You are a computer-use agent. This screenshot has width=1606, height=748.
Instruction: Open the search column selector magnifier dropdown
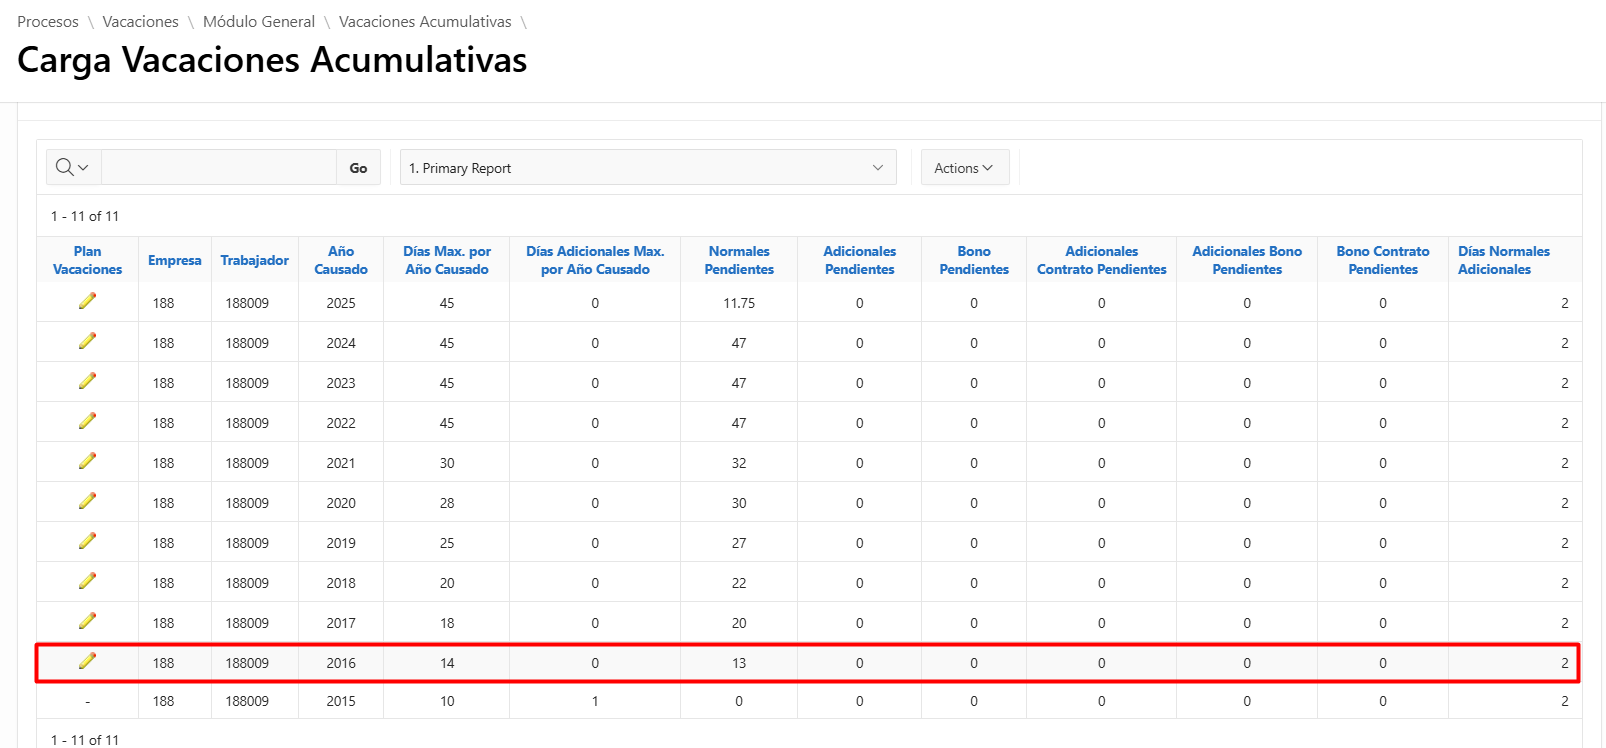[73, 168]
